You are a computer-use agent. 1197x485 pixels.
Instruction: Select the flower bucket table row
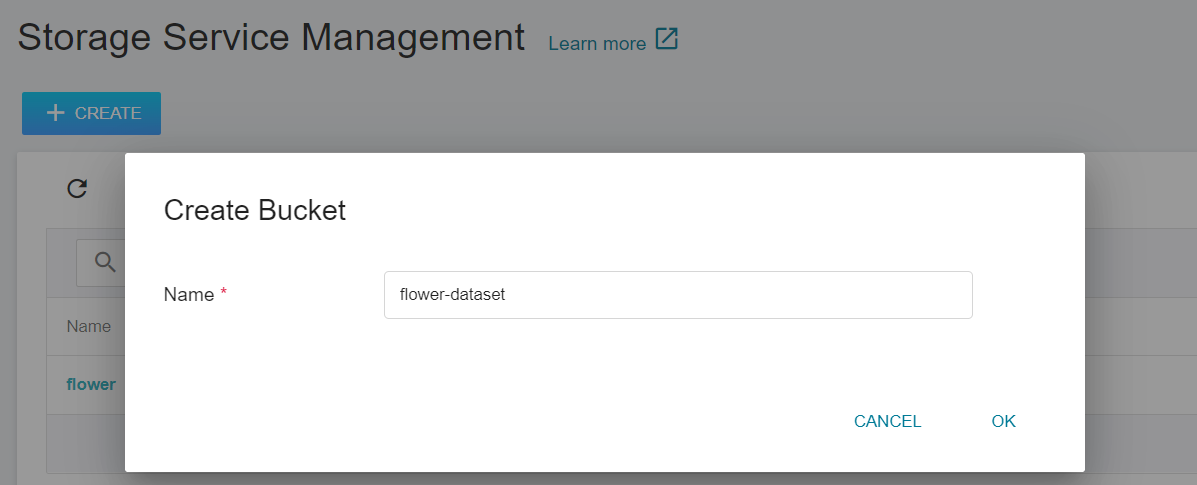[x=86, y=385]
